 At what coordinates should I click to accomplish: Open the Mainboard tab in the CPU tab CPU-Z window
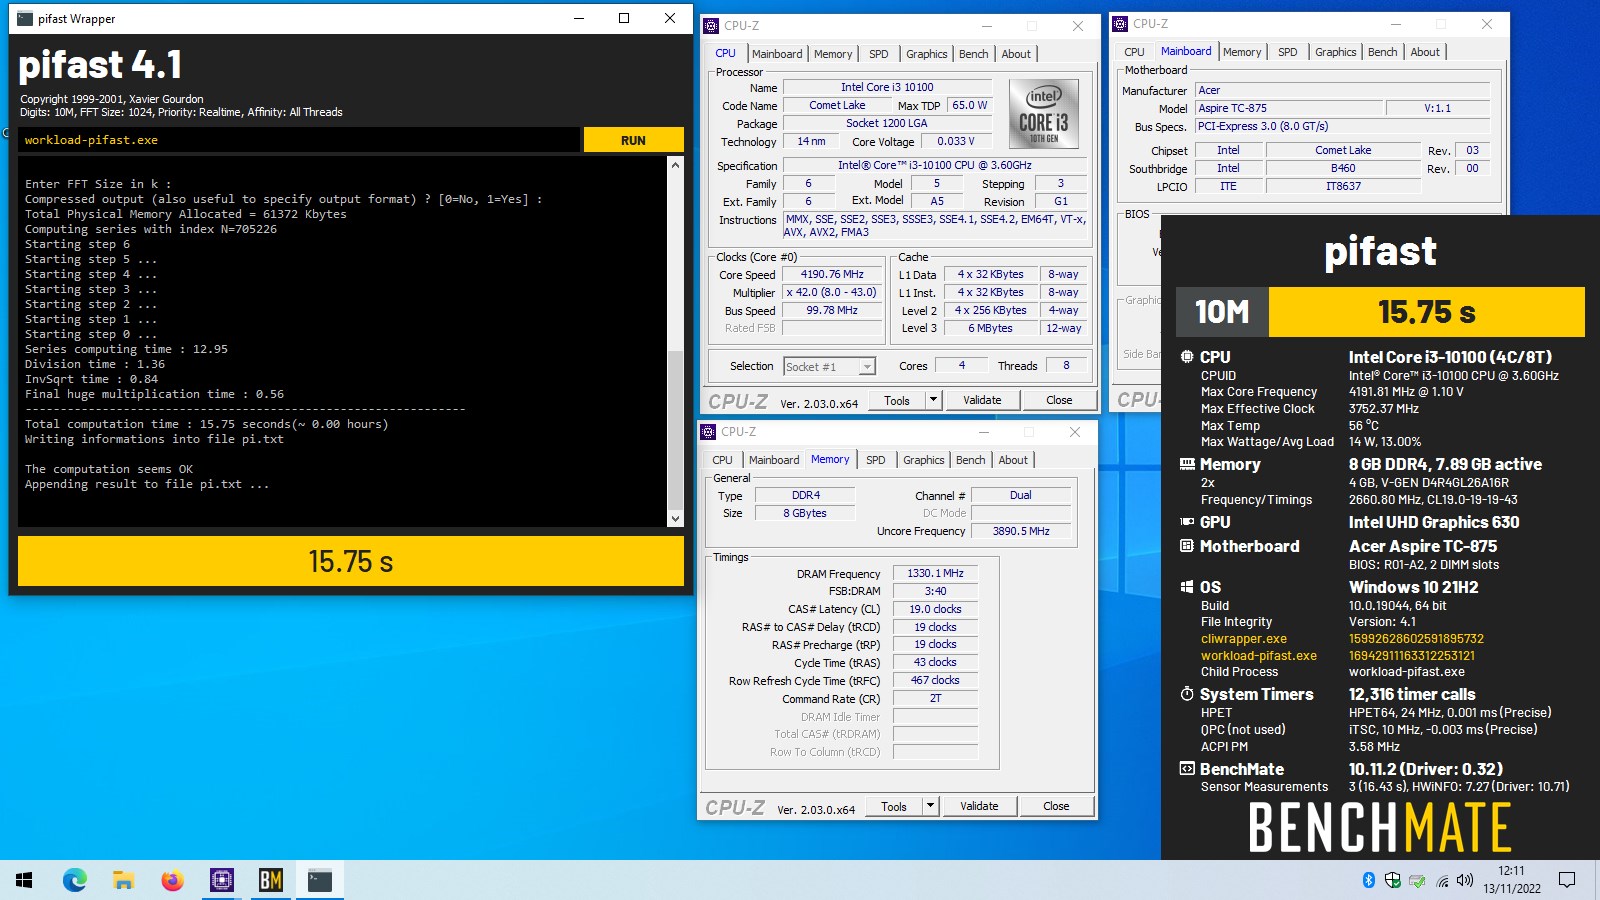pos(777,54)
